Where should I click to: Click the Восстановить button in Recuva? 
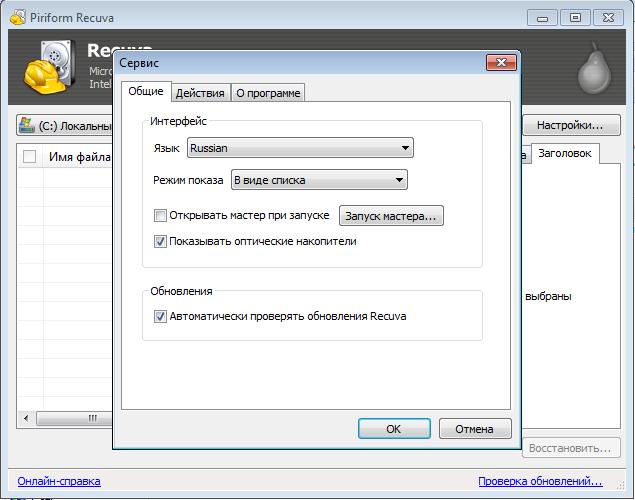point(571,448)
